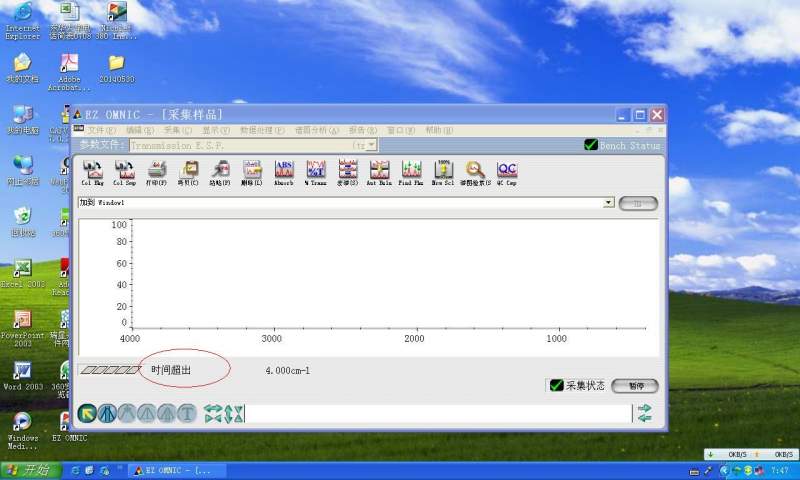Open the 报告(R) report menu
Screen dimensions: 800x480
point(363,130)
